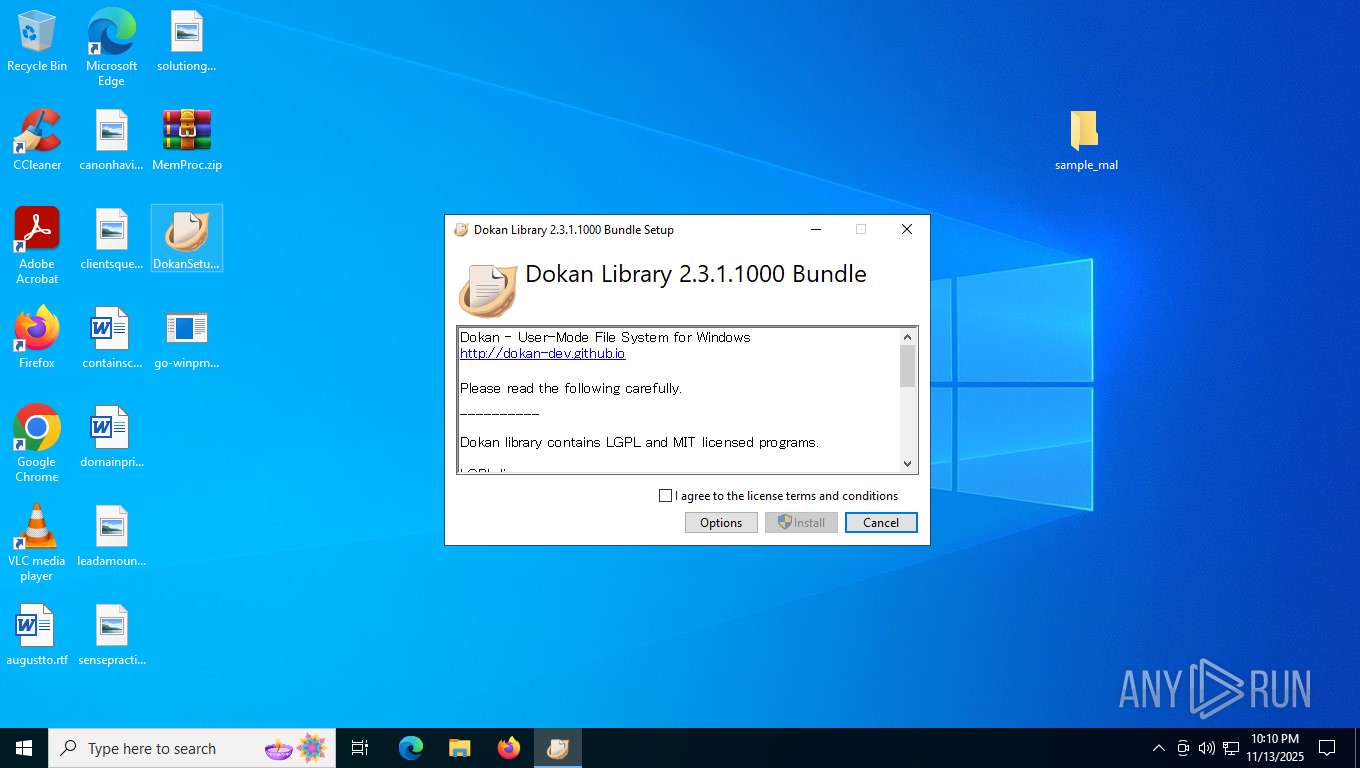The width and height of the screenshot is (1360, 768).
Task: Select the containsc... Word document
Action: (111, 338)
